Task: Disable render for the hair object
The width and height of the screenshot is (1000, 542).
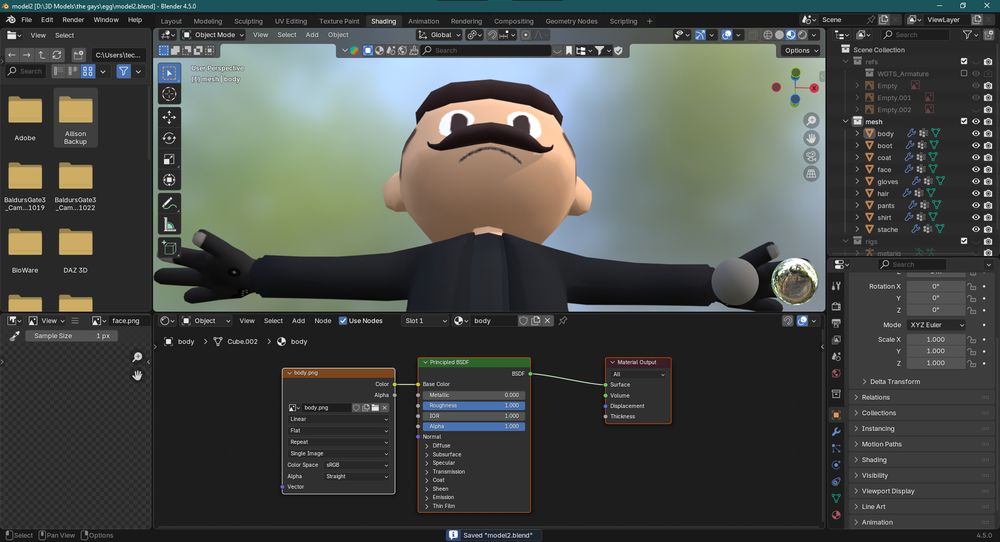Action: (x=987, y=193)
